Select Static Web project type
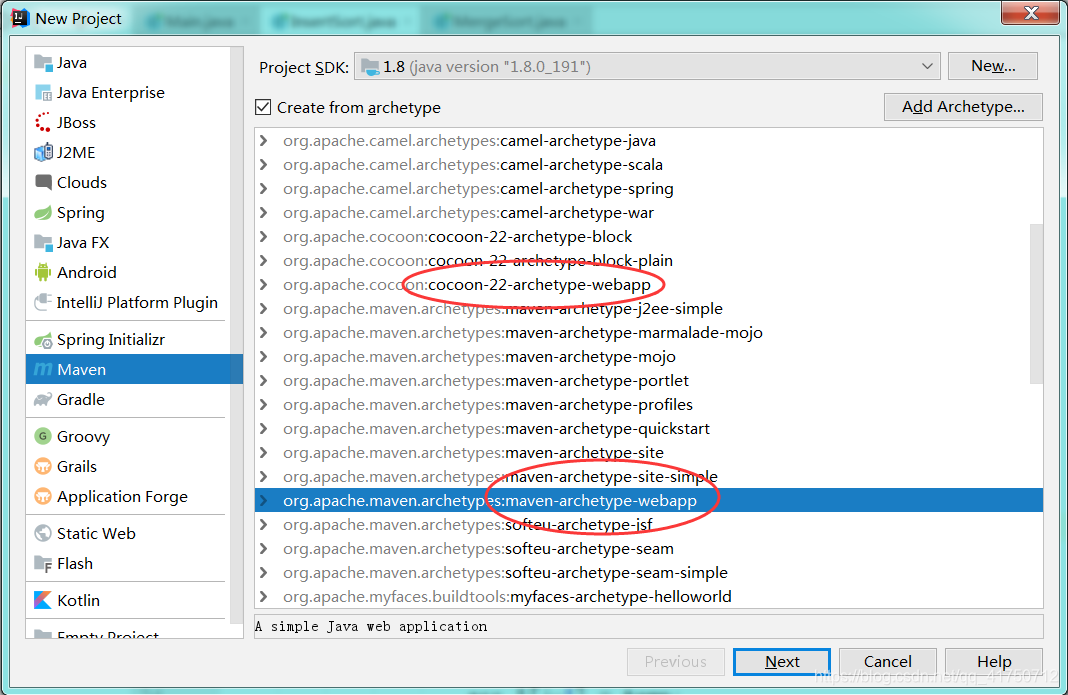 [128, 533]
